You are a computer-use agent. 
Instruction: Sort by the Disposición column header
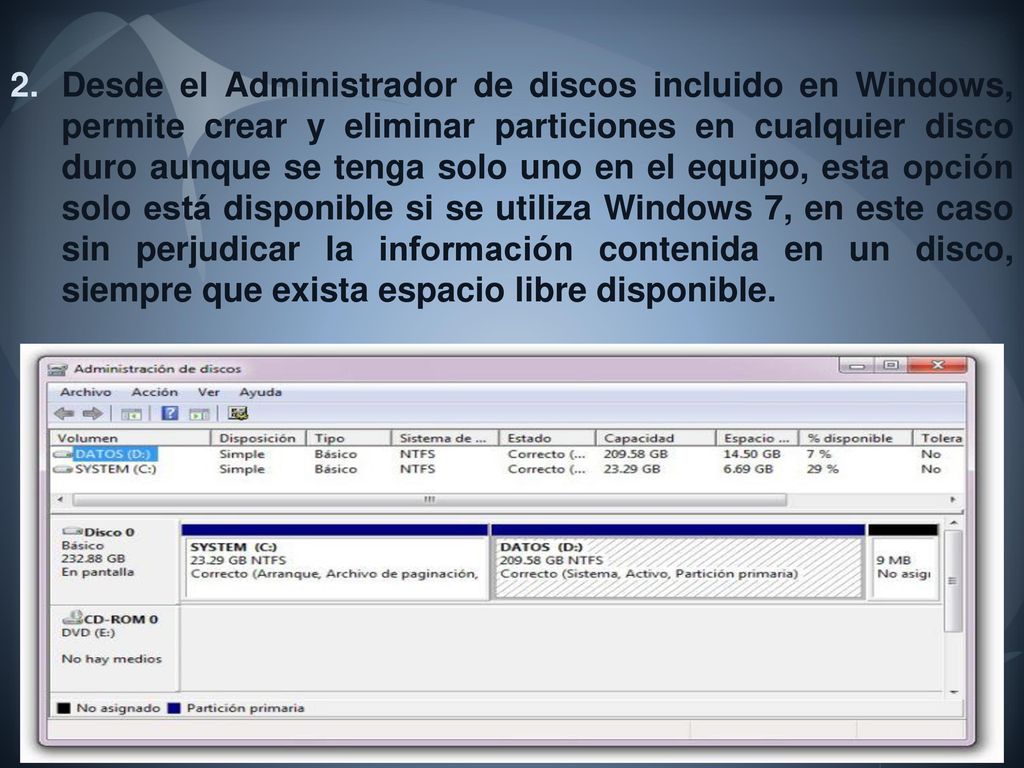pos(258,438)
